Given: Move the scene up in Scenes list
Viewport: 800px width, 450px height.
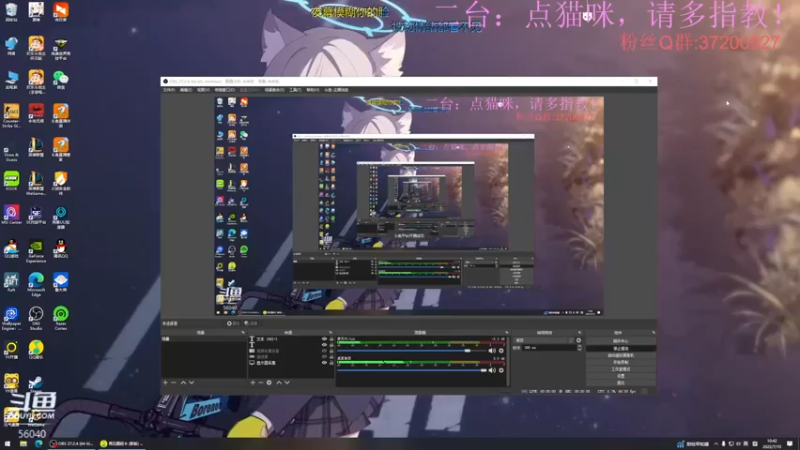Looking at the screenshot, I should pos(183,383).
